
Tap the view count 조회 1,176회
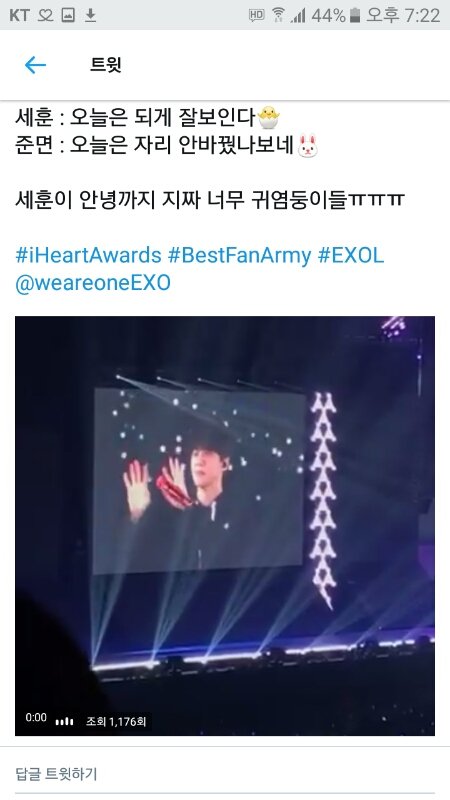116,721
